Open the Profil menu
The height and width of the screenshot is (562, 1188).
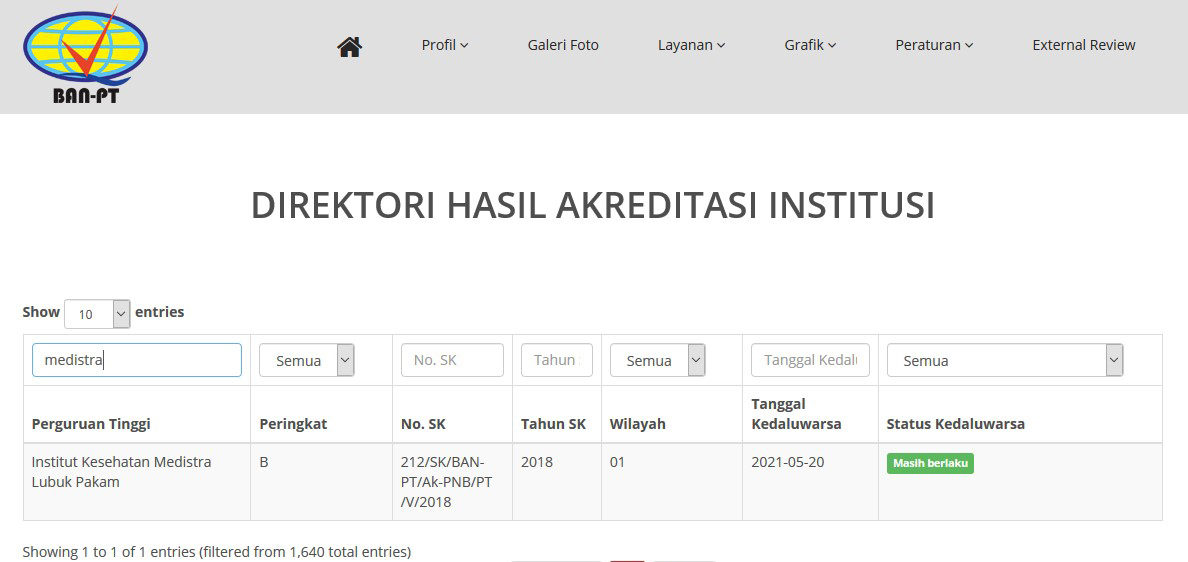(445, 45)
